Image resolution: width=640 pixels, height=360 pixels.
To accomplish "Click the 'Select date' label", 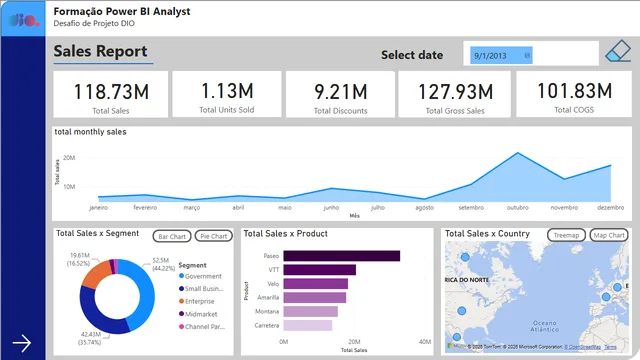I will click(x=412, y=55).
